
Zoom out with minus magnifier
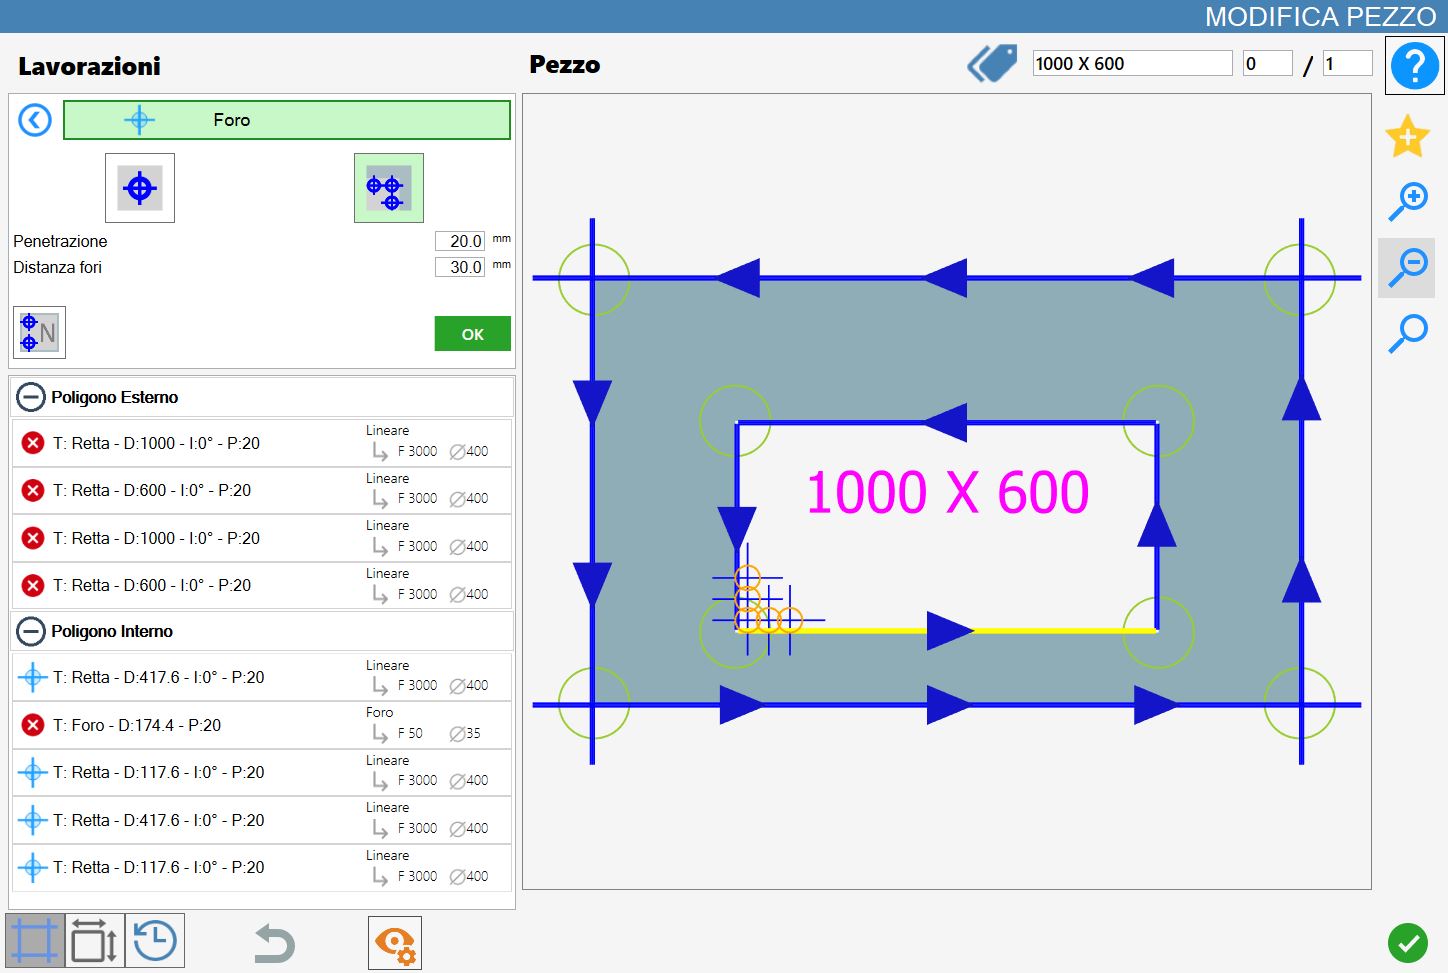1408,268
